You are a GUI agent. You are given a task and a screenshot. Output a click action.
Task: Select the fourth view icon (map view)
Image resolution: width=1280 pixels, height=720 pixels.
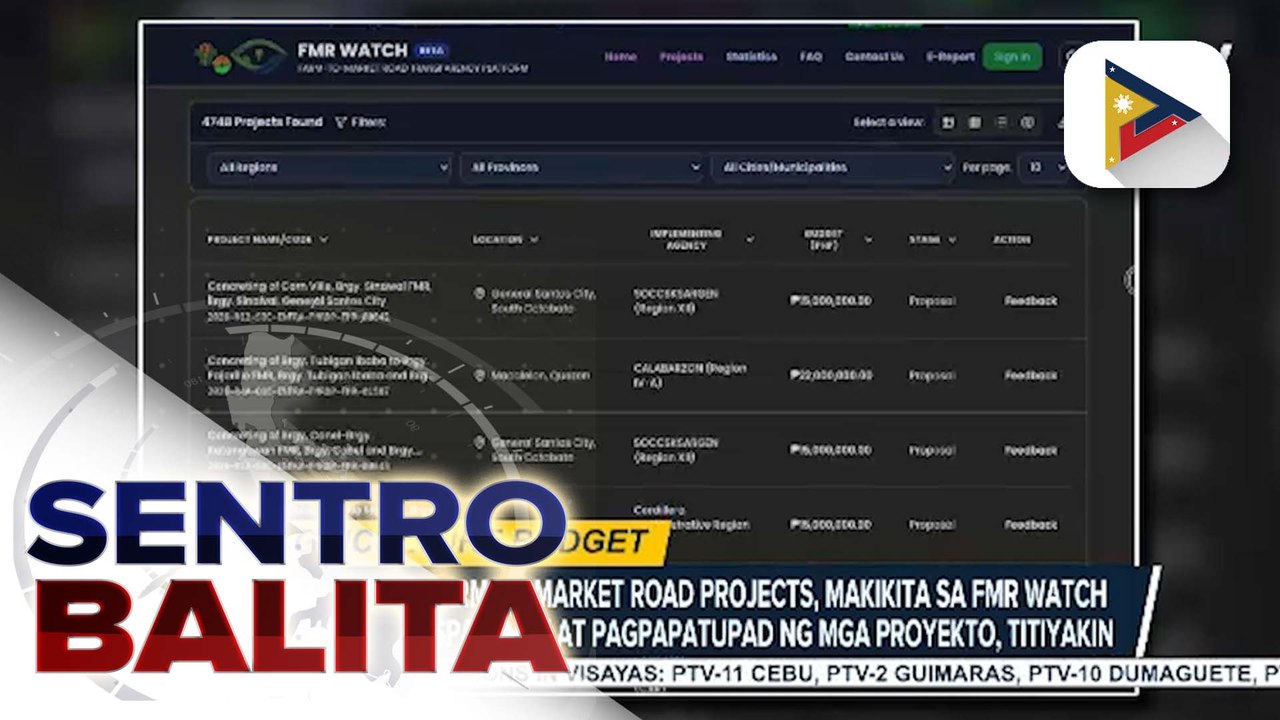1027,122
